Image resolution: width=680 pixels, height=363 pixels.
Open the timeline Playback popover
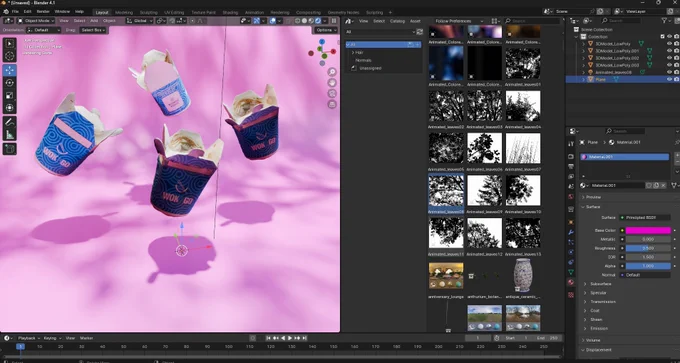[28, 338]
